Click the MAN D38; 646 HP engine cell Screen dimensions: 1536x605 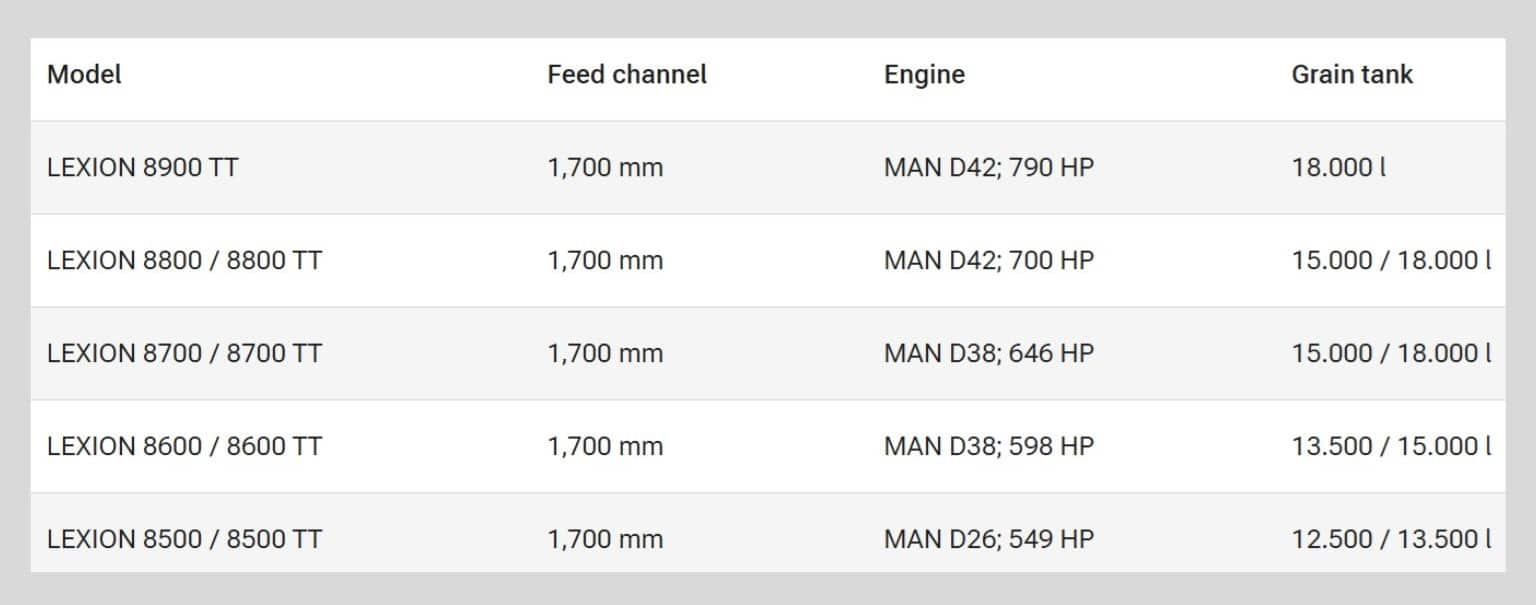(988, 354)
